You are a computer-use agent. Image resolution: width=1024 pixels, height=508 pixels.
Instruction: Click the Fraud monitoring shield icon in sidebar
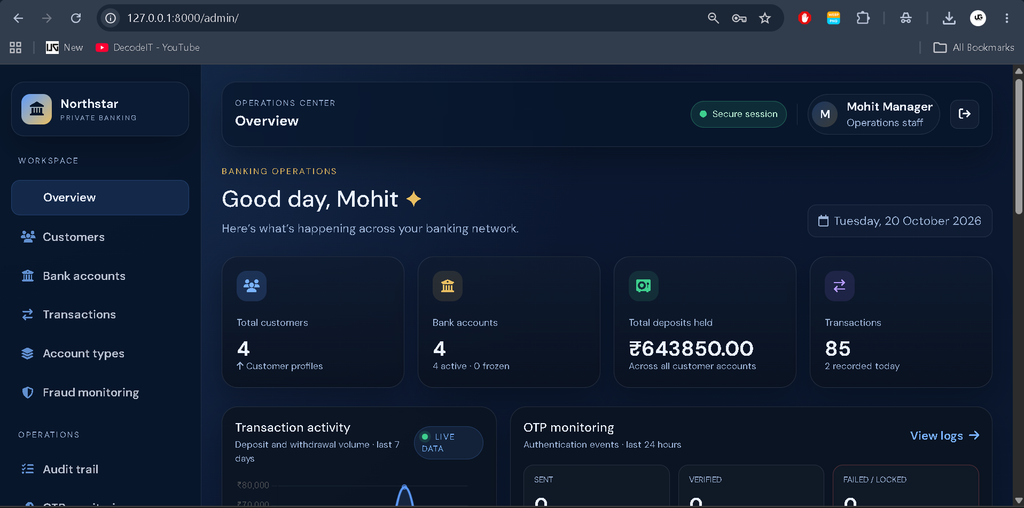(x=27, y=392)
